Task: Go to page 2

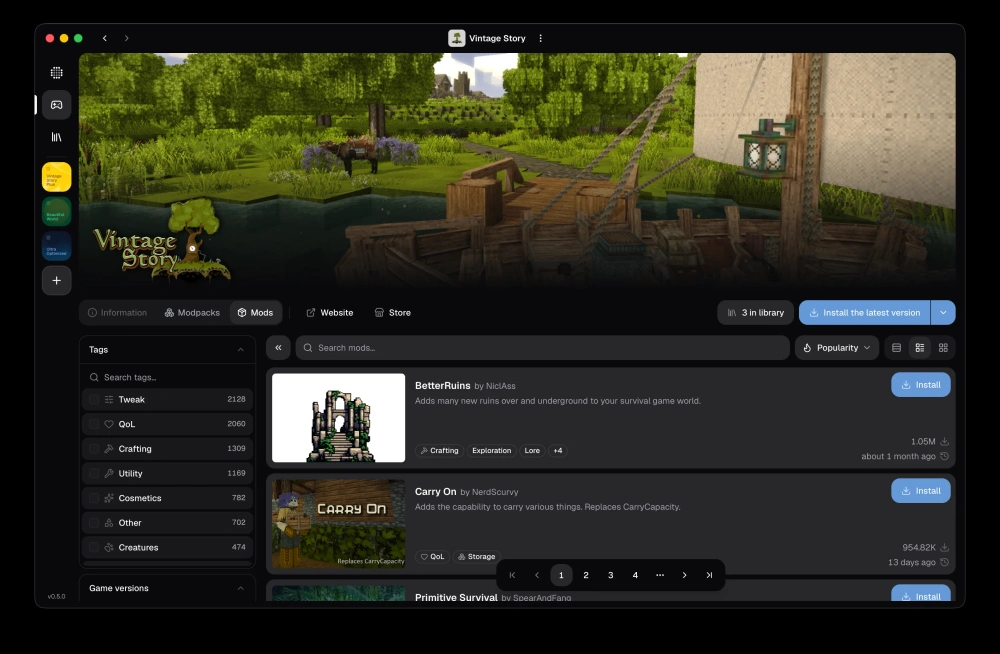Action: [586, 575]
